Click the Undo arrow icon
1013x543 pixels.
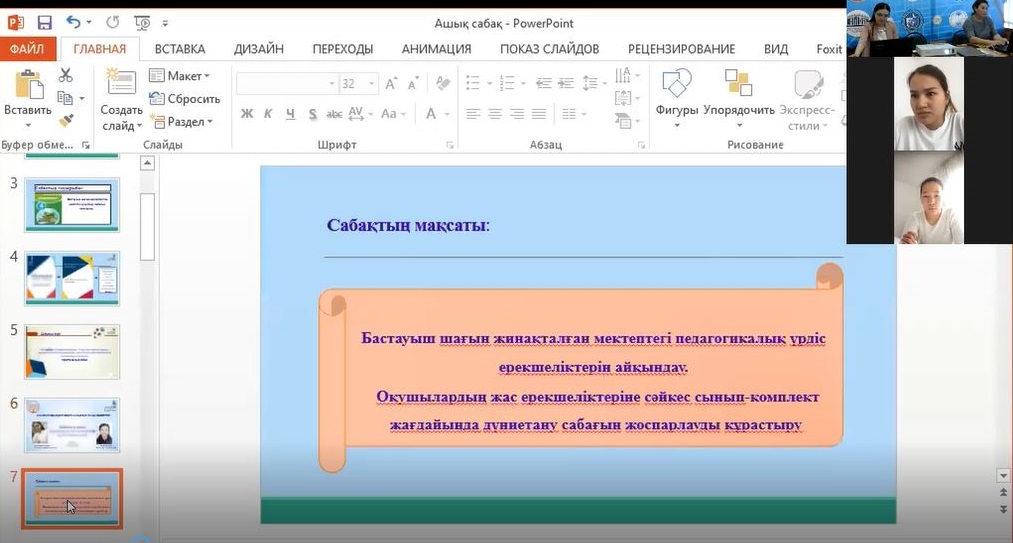pos(74,22)
